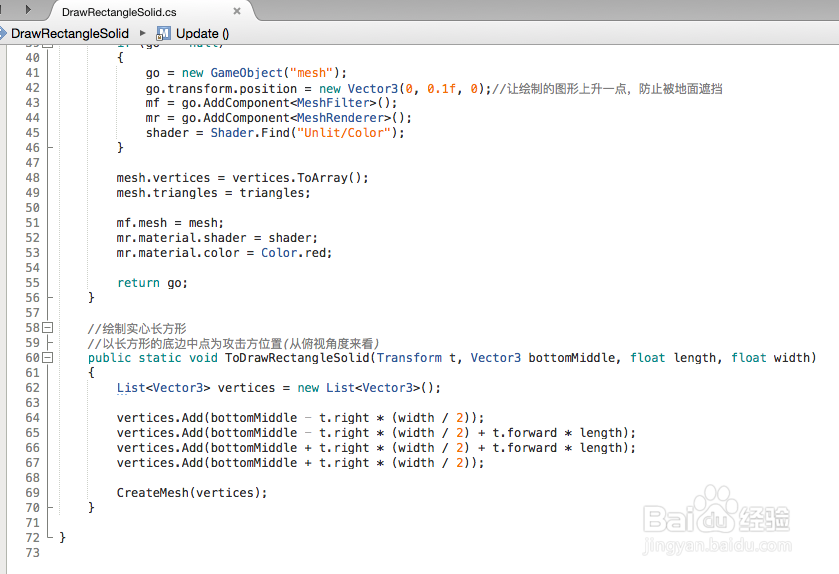This screenshot has width=839, height=574.
Task: Collapse the comment fold at line 58
Action: tap(48, 327)
